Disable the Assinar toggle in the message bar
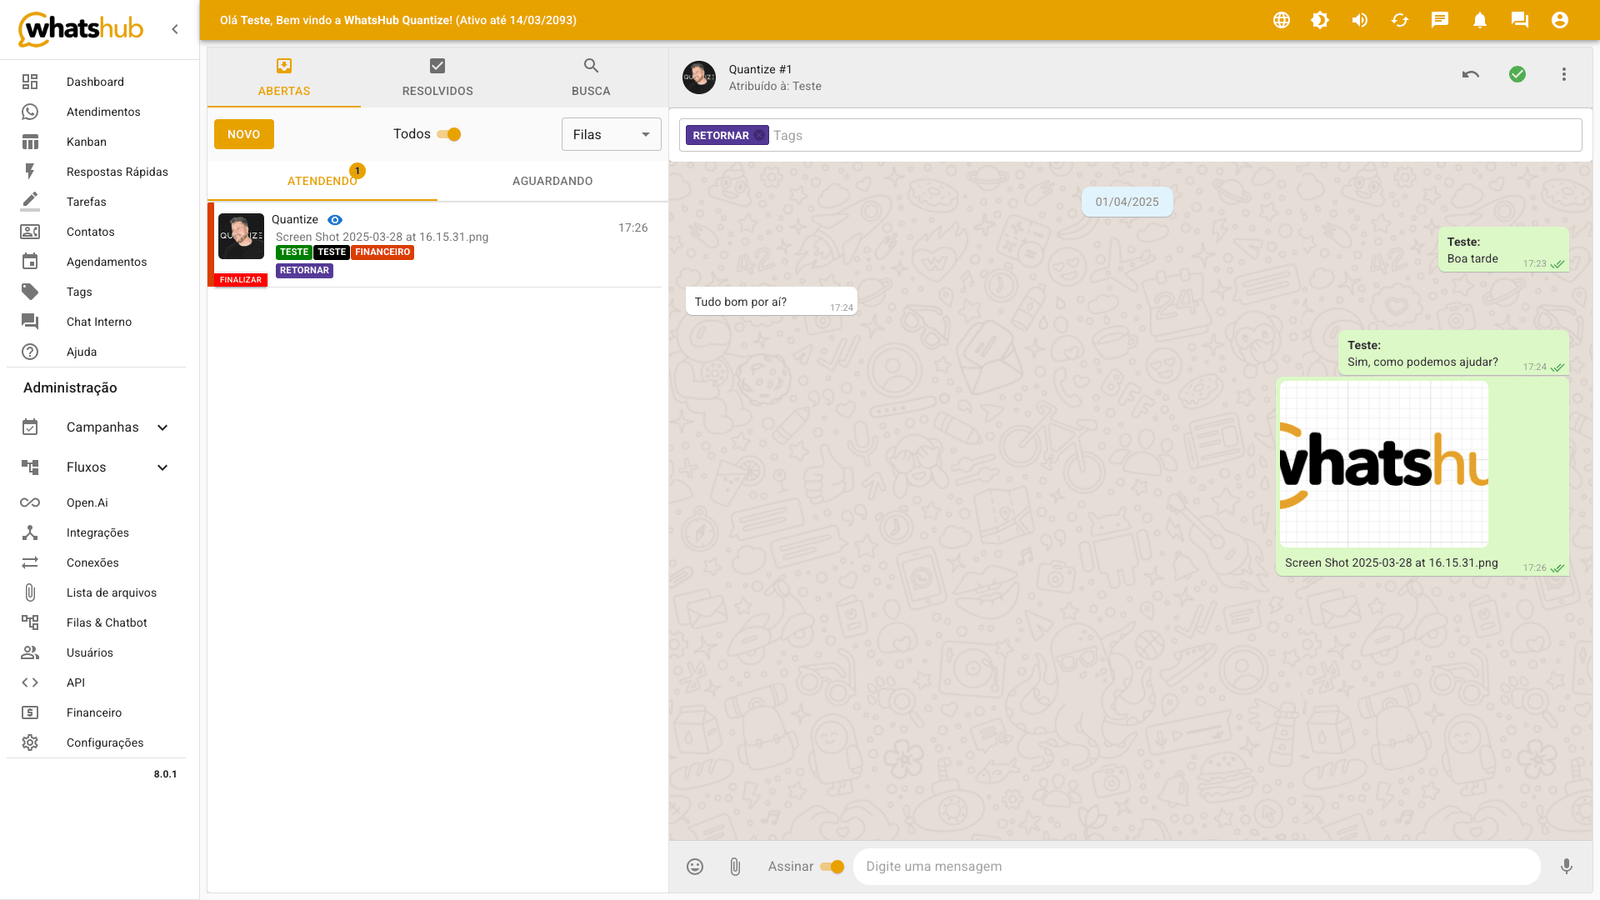Screen dimensions: 1600x900 tap(834, 867)
